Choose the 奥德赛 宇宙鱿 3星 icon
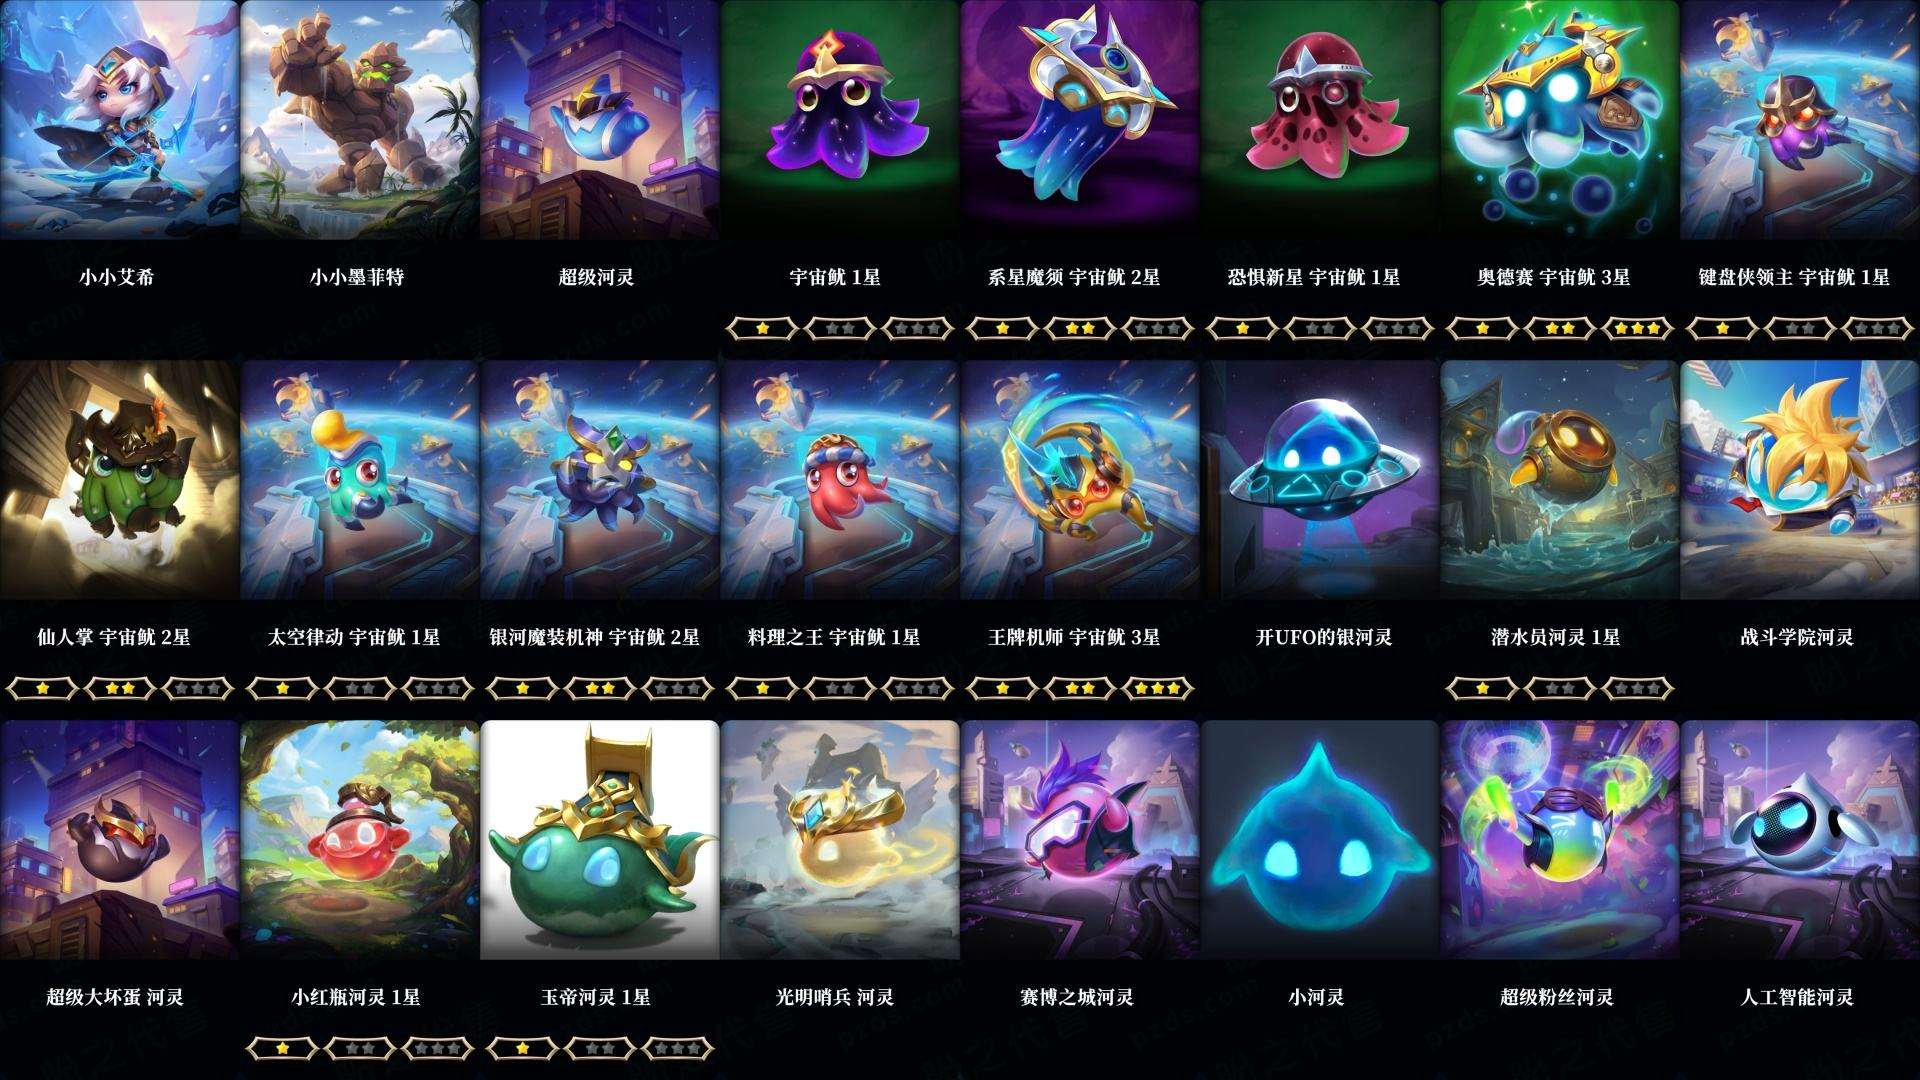 [x=1559, y=120]
